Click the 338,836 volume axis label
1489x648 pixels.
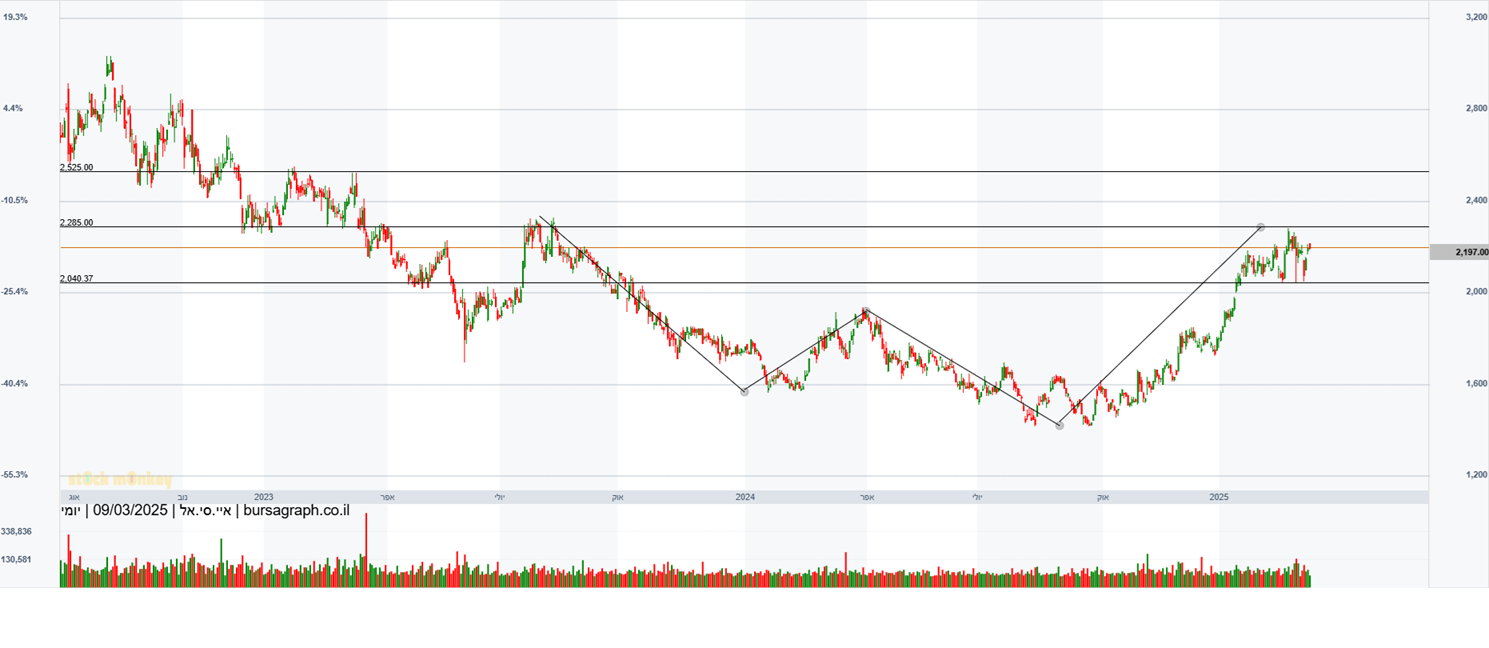(17, 532)
